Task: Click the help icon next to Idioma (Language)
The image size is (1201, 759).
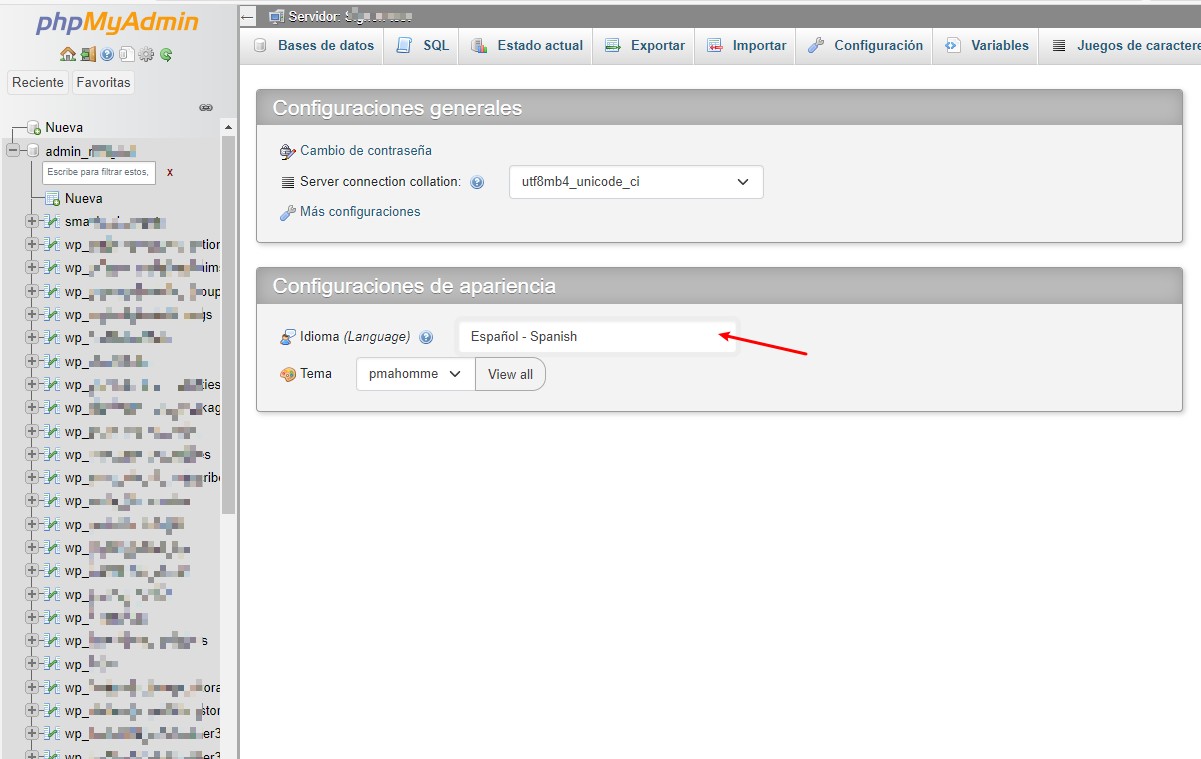Action: (426, 338)
